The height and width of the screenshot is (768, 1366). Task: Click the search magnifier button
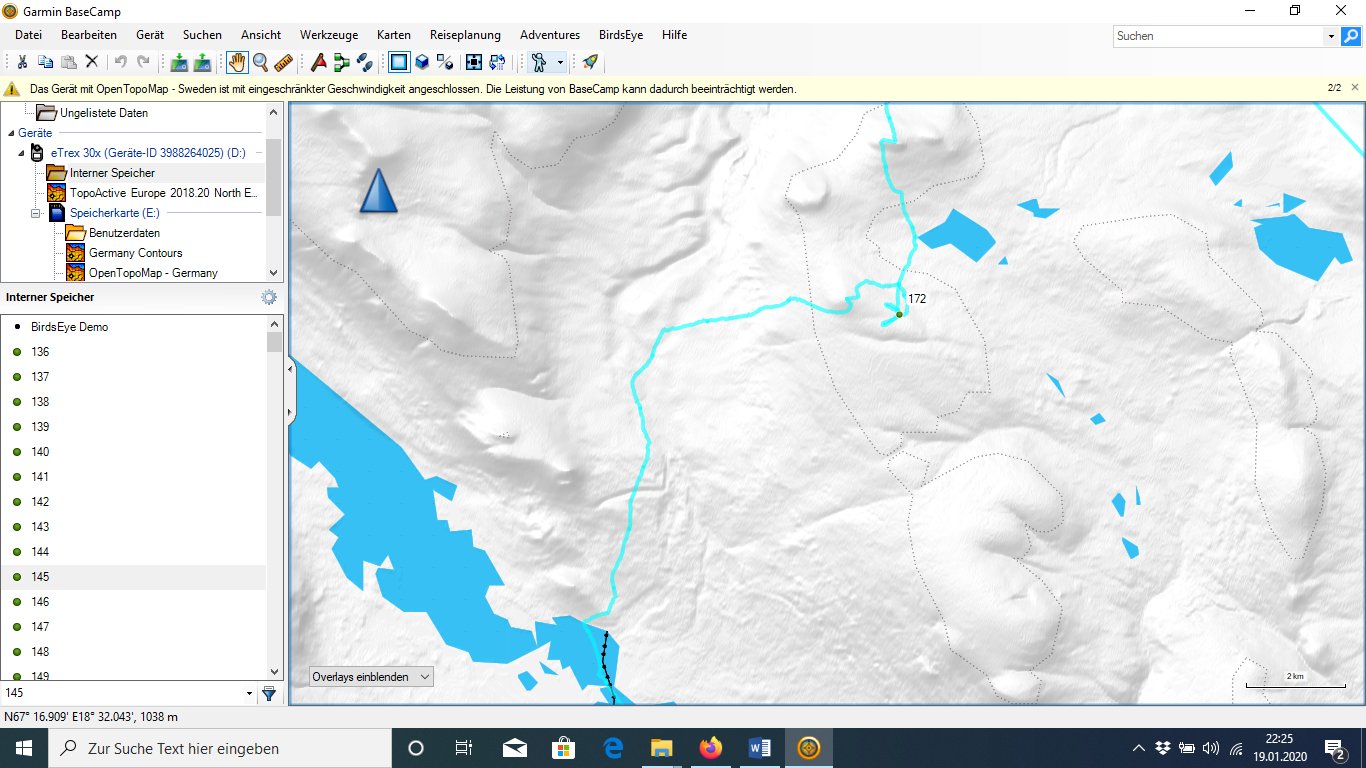1351,36
